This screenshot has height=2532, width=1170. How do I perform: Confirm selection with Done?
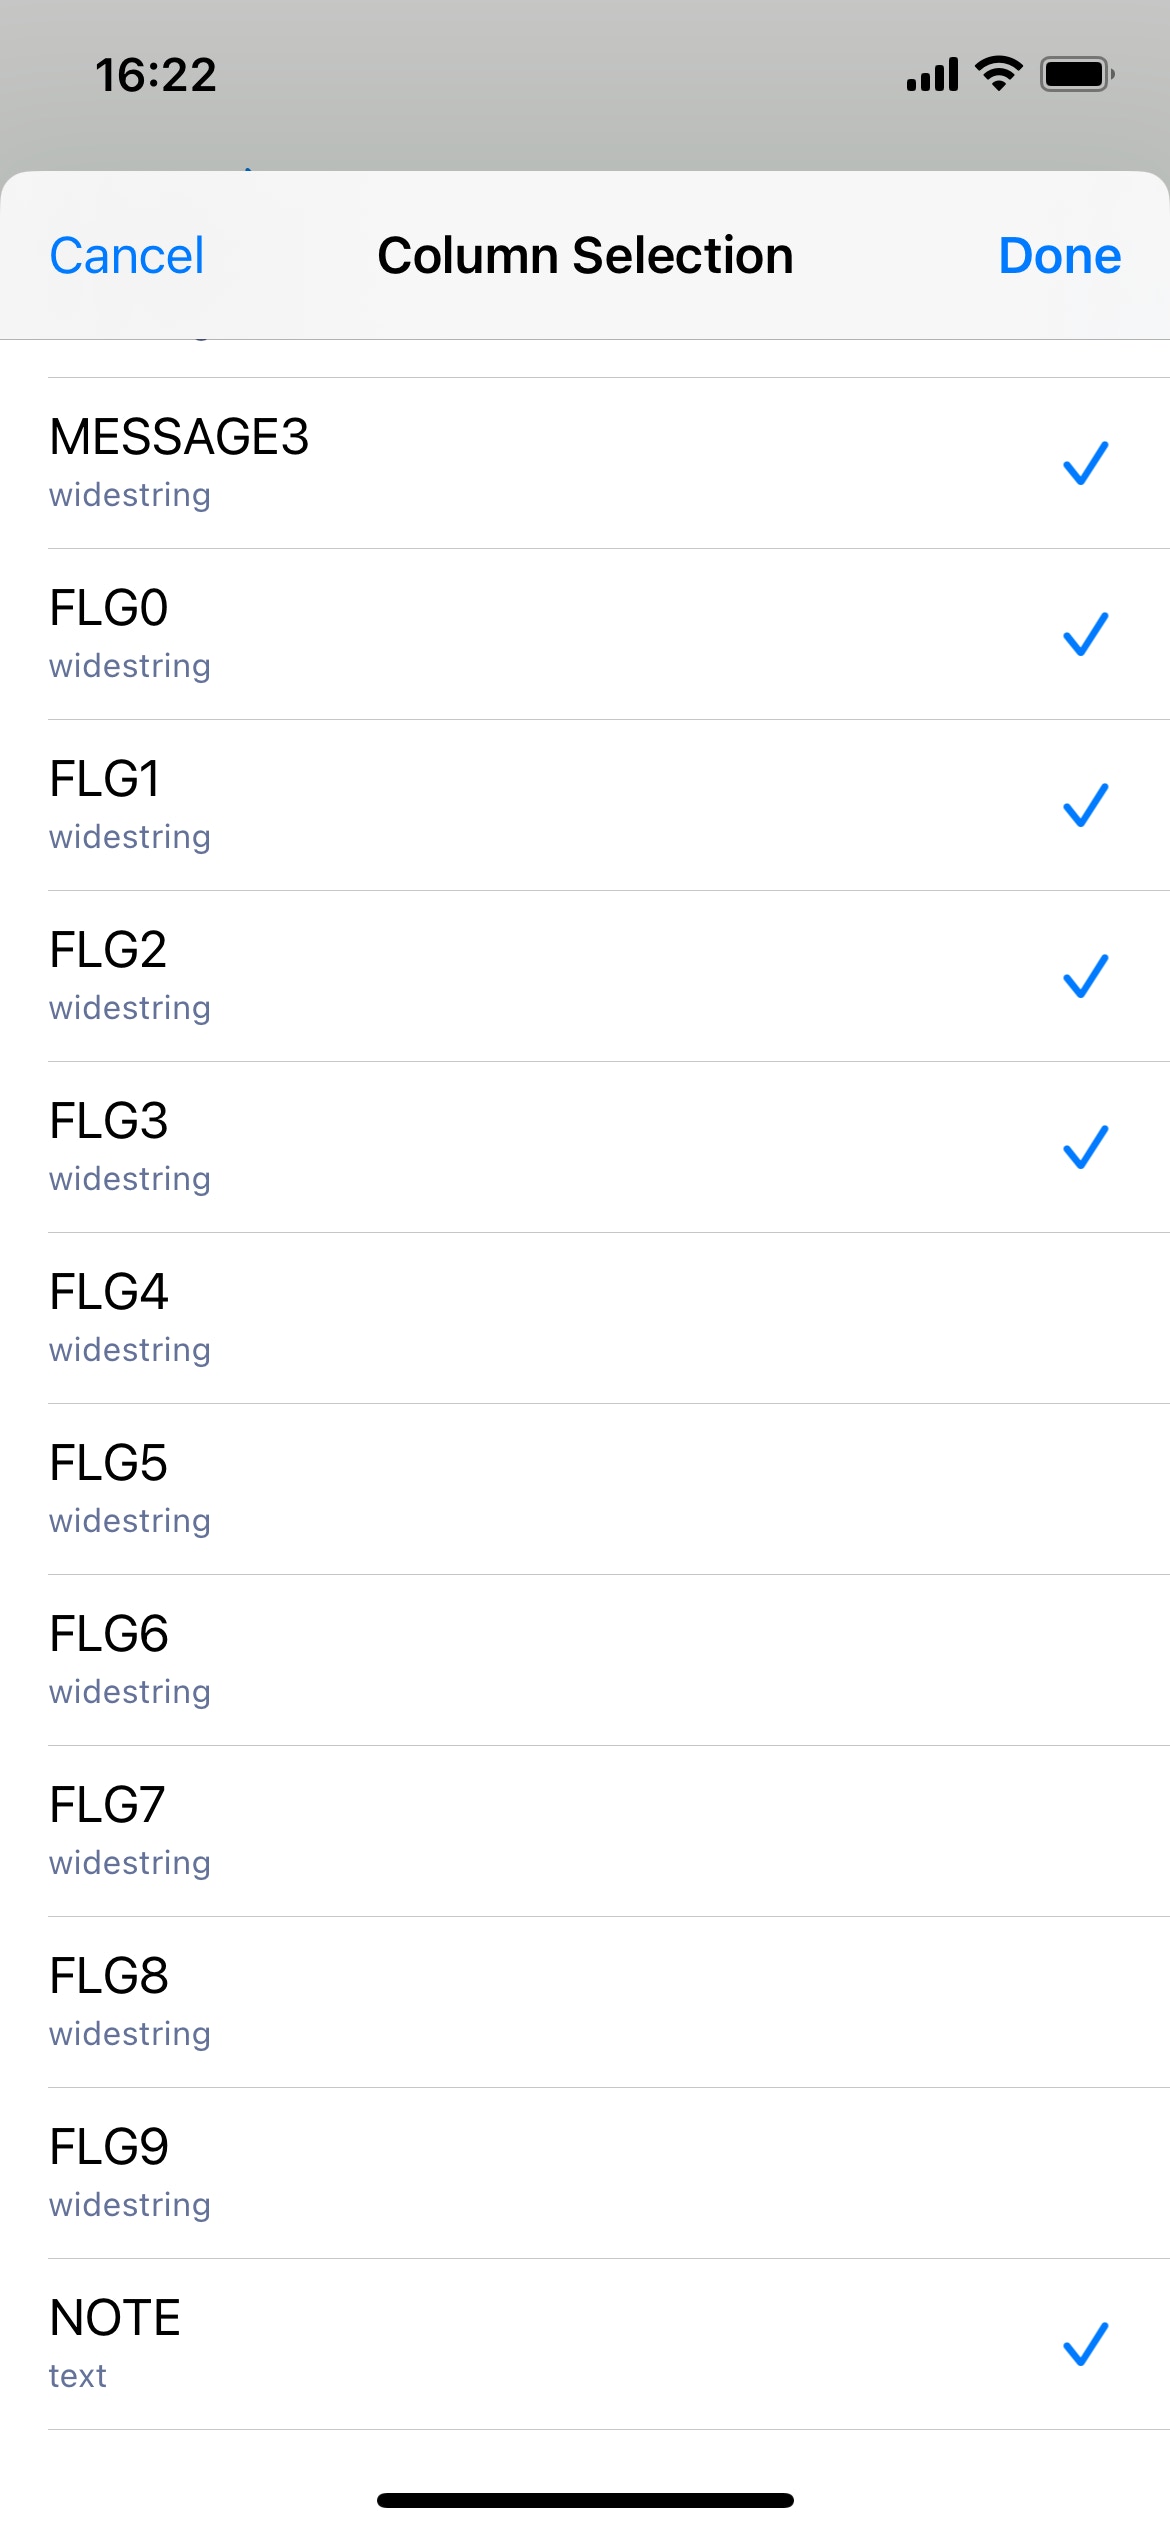tap(1060, 256)
